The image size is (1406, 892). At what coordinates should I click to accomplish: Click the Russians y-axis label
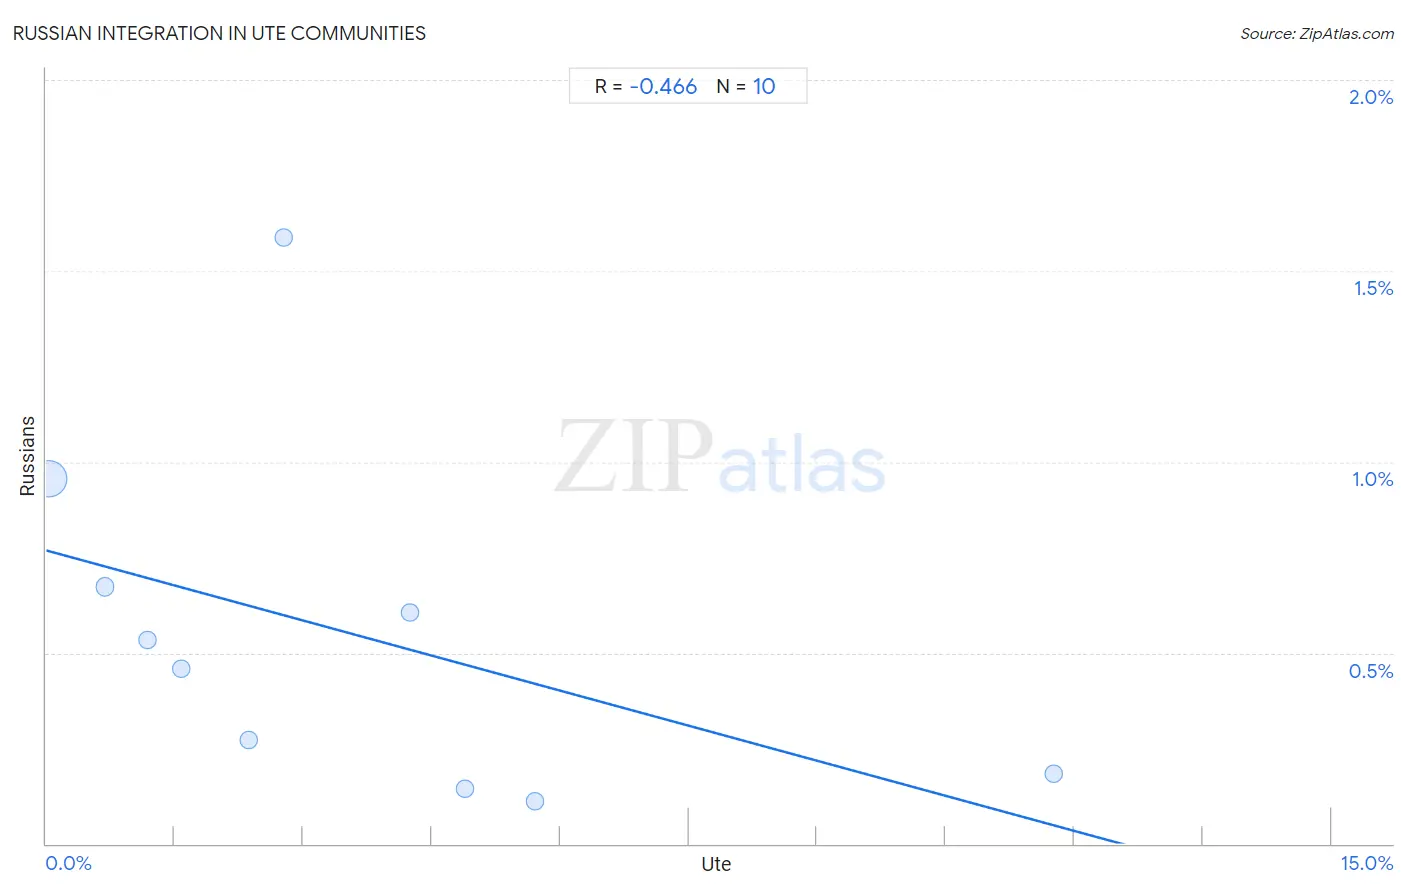point(27,456)
